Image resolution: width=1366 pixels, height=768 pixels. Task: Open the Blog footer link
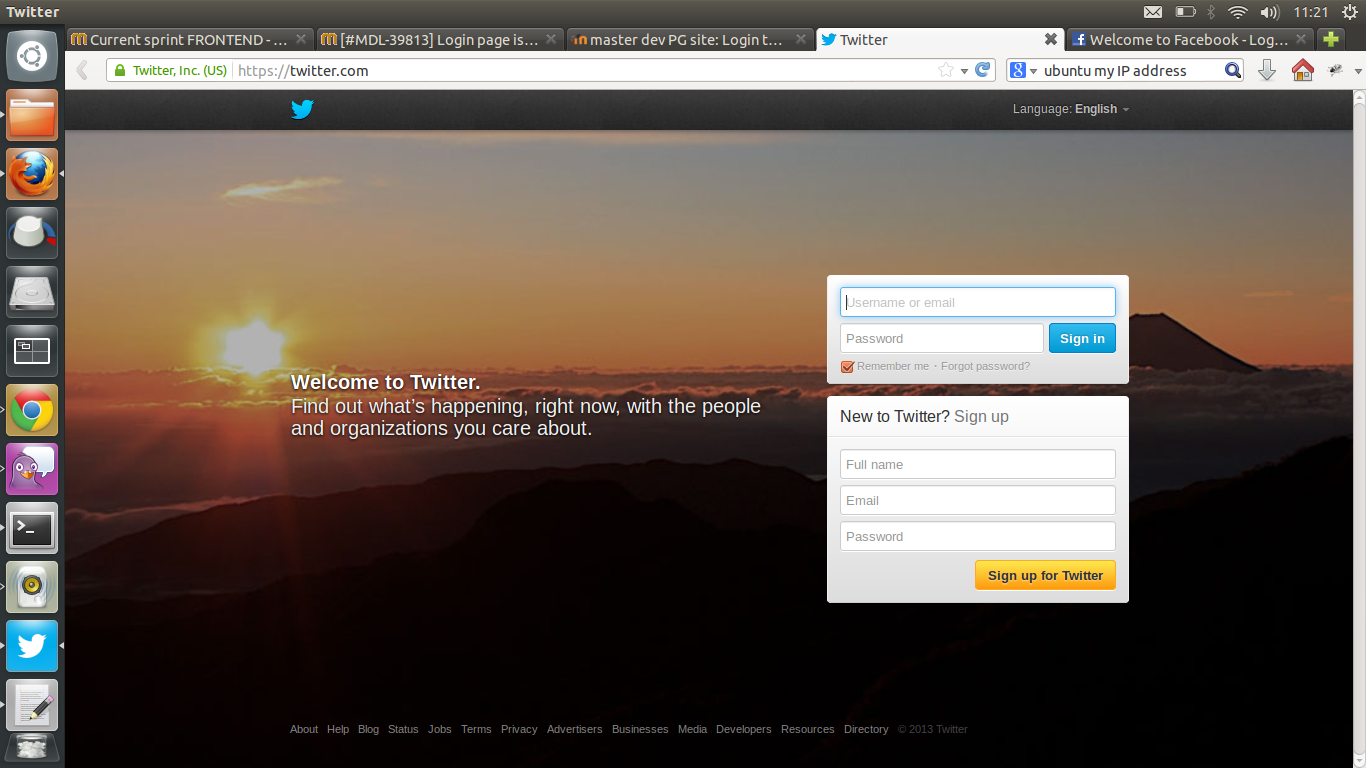point(369,729)
